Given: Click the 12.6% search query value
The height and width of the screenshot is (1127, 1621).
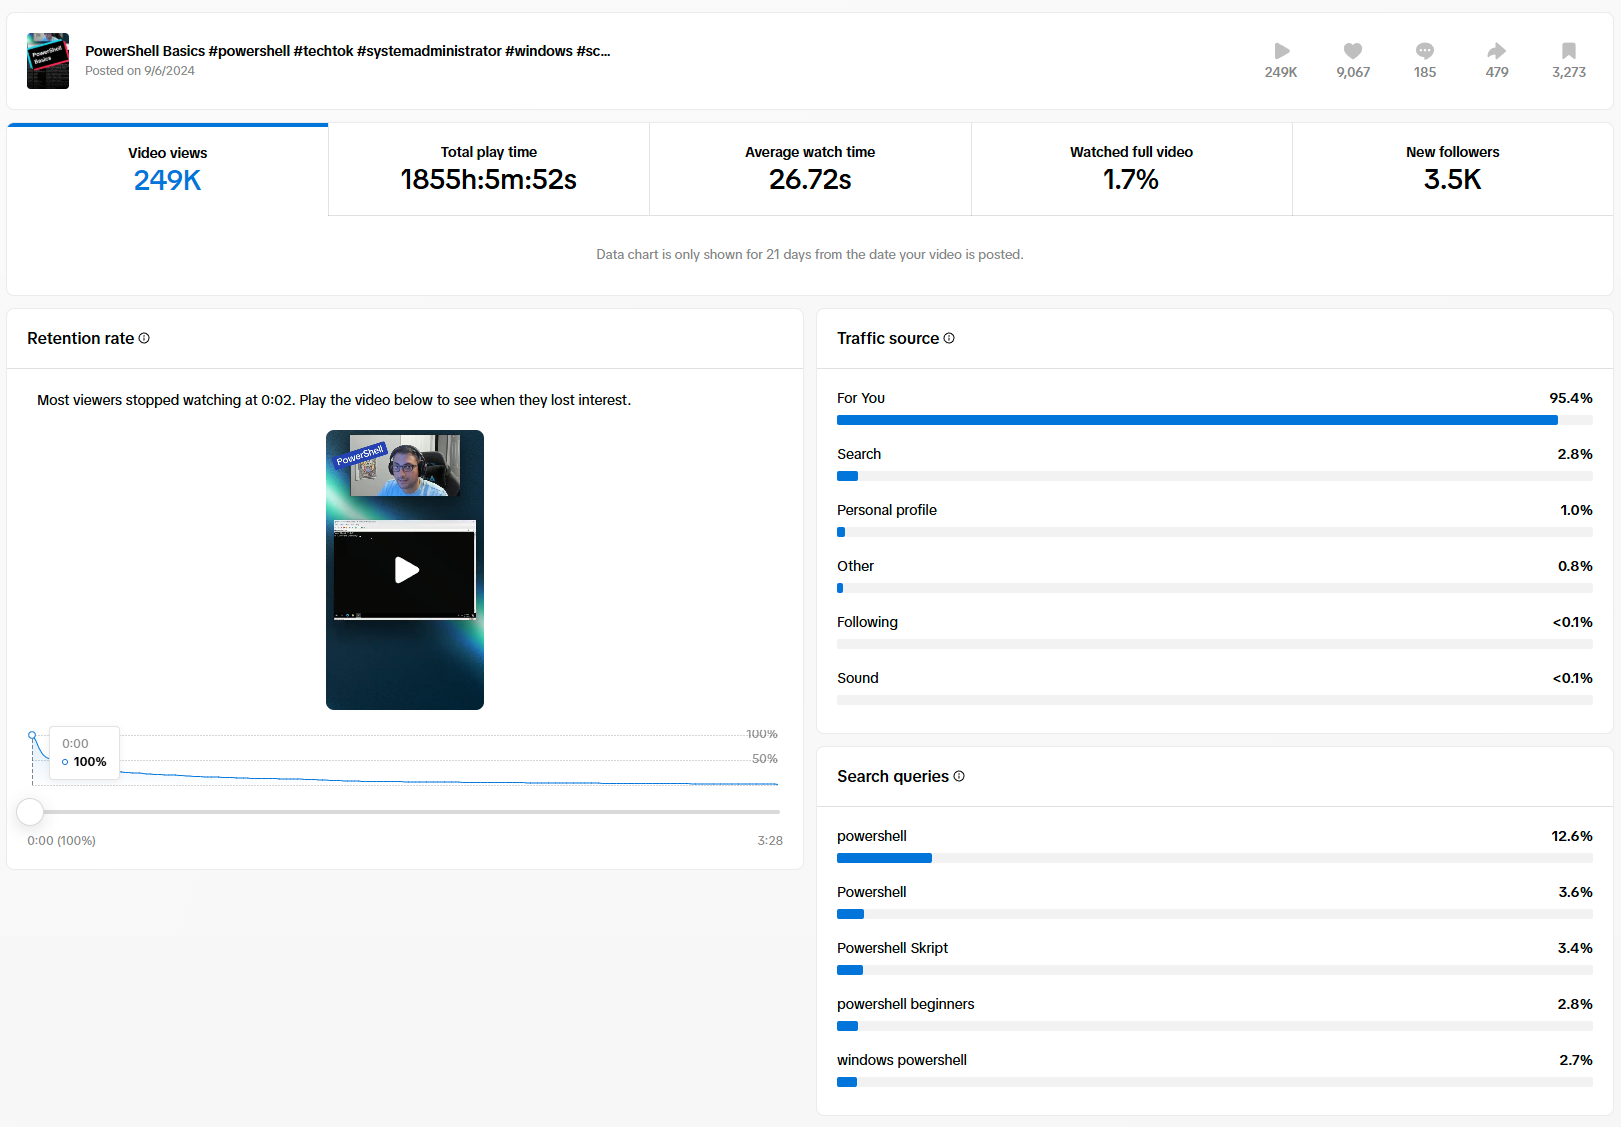Looking at the screenshot, I should (1572, 836).
